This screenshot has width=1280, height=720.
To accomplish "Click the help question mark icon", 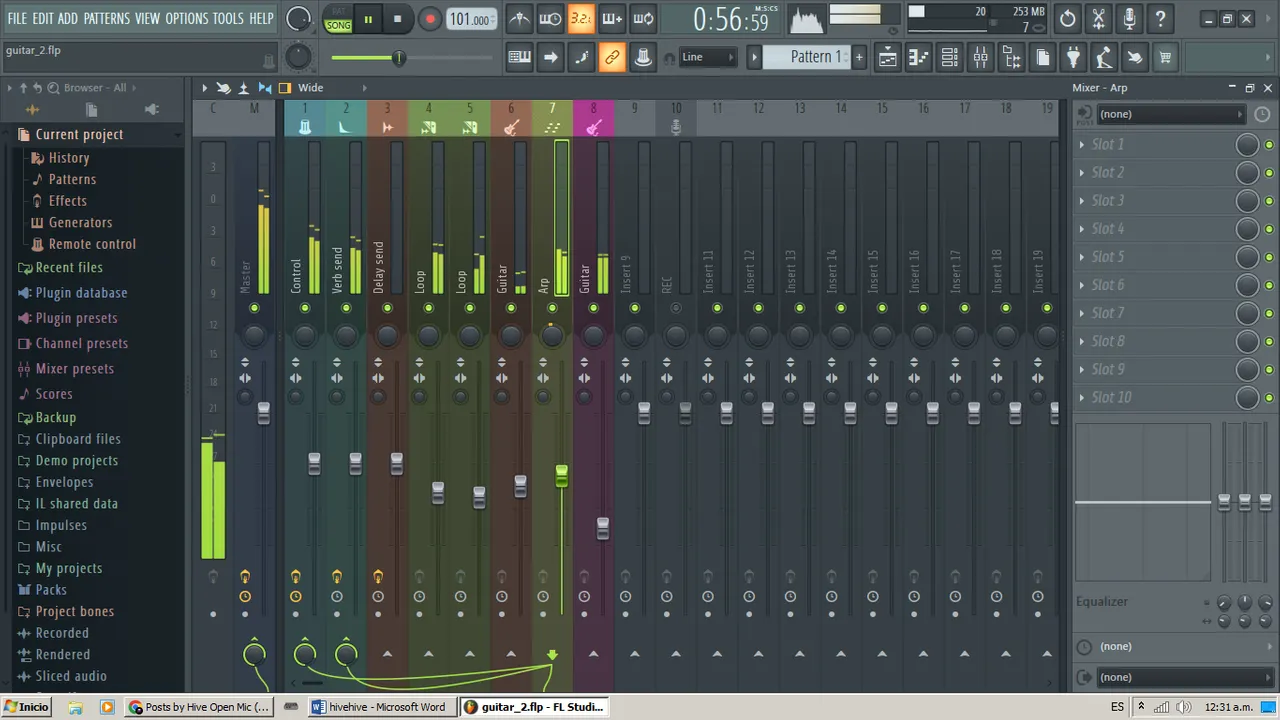I will 1160,19.
